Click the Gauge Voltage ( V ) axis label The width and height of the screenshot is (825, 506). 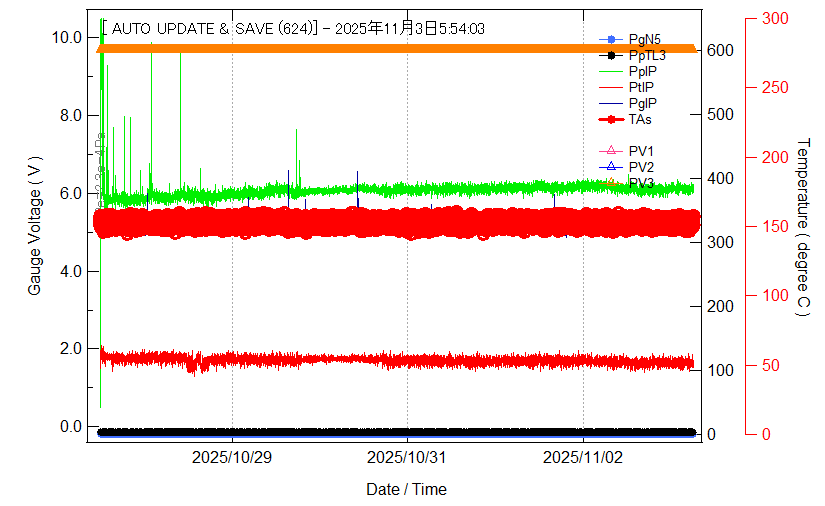35,228
